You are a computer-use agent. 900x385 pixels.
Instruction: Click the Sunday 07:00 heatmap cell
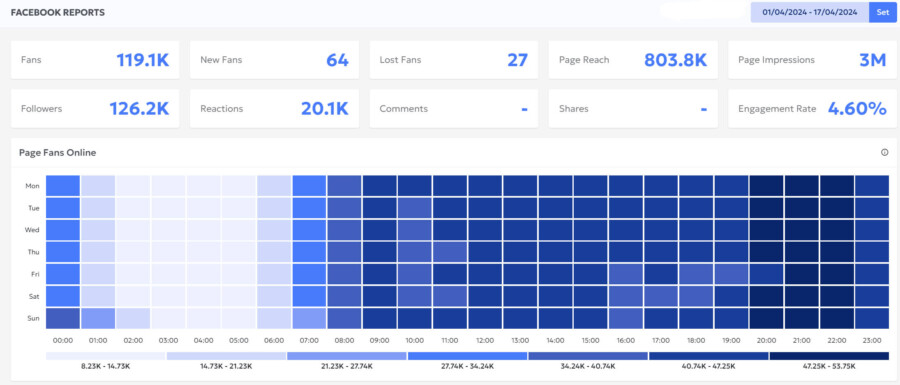[x=309, y=318]
